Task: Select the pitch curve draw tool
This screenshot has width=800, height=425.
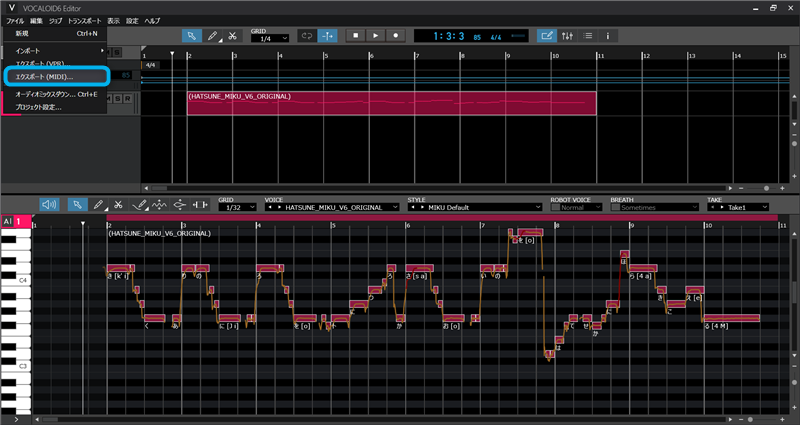Action: [x=139, y=205]
